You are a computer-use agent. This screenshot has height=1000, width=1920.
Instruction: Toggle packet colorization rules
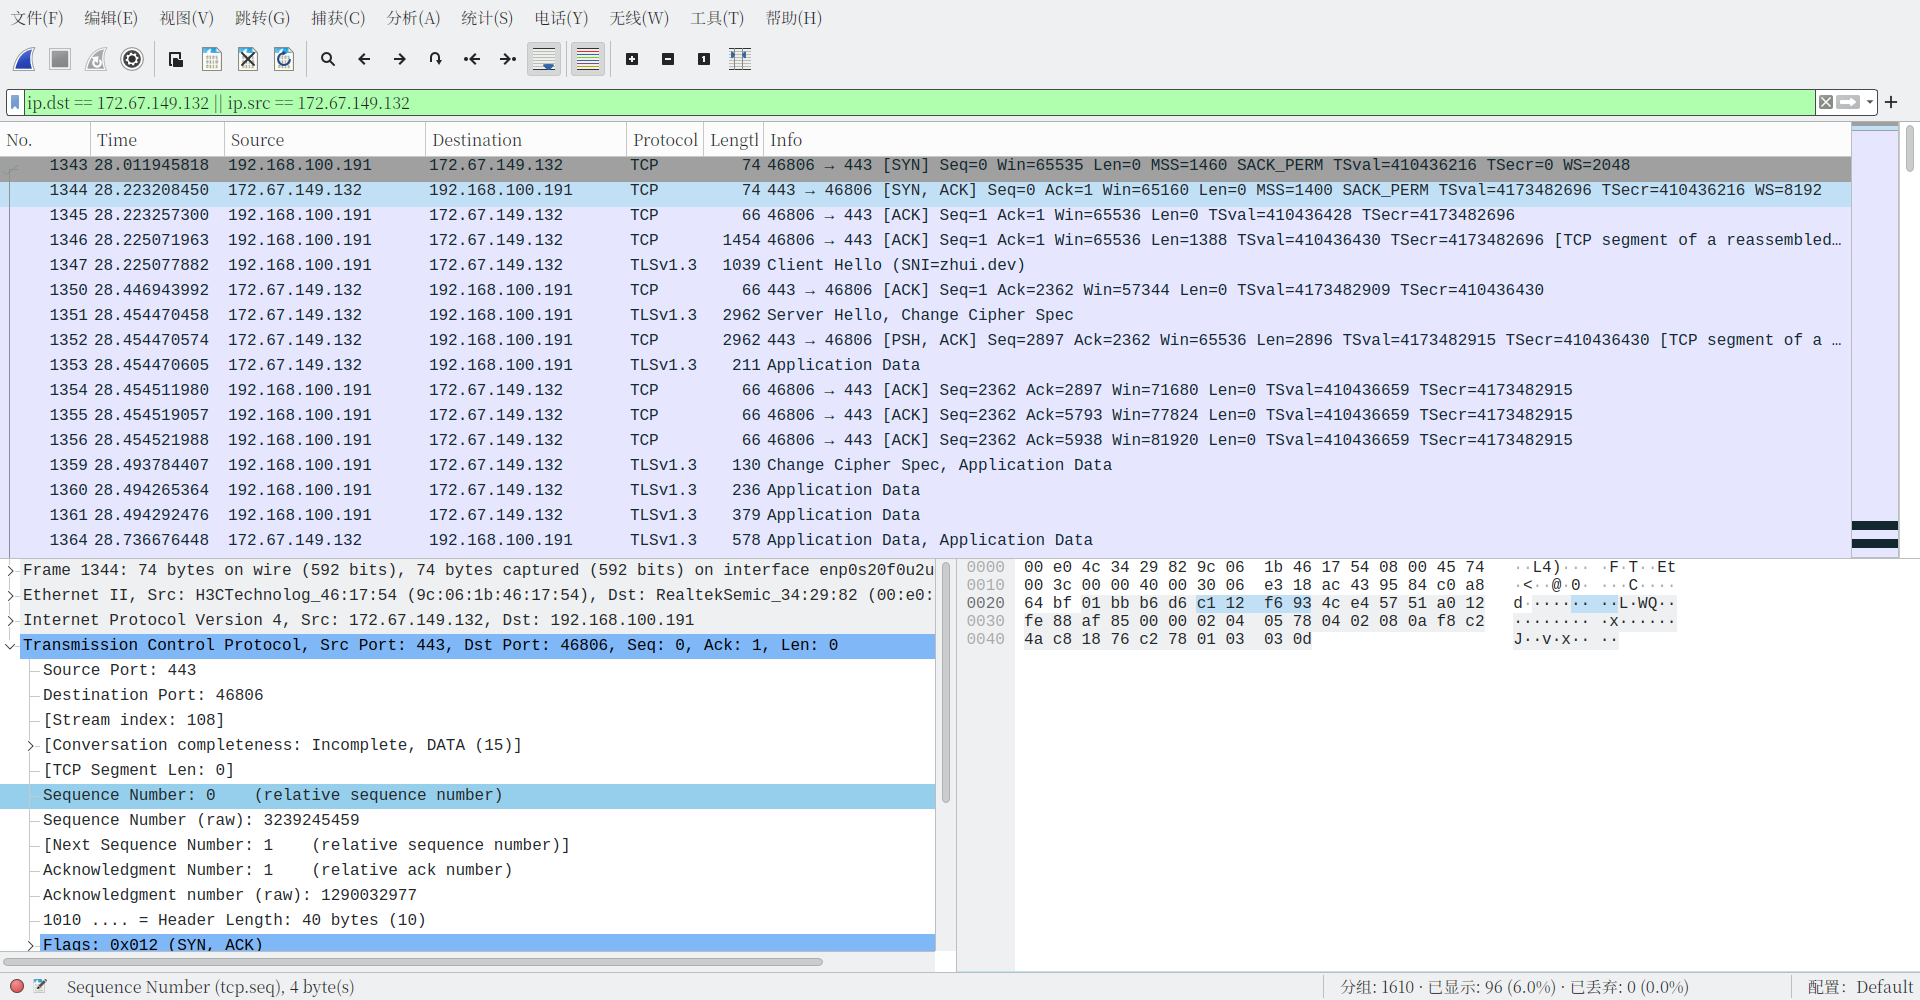(588, 59)
